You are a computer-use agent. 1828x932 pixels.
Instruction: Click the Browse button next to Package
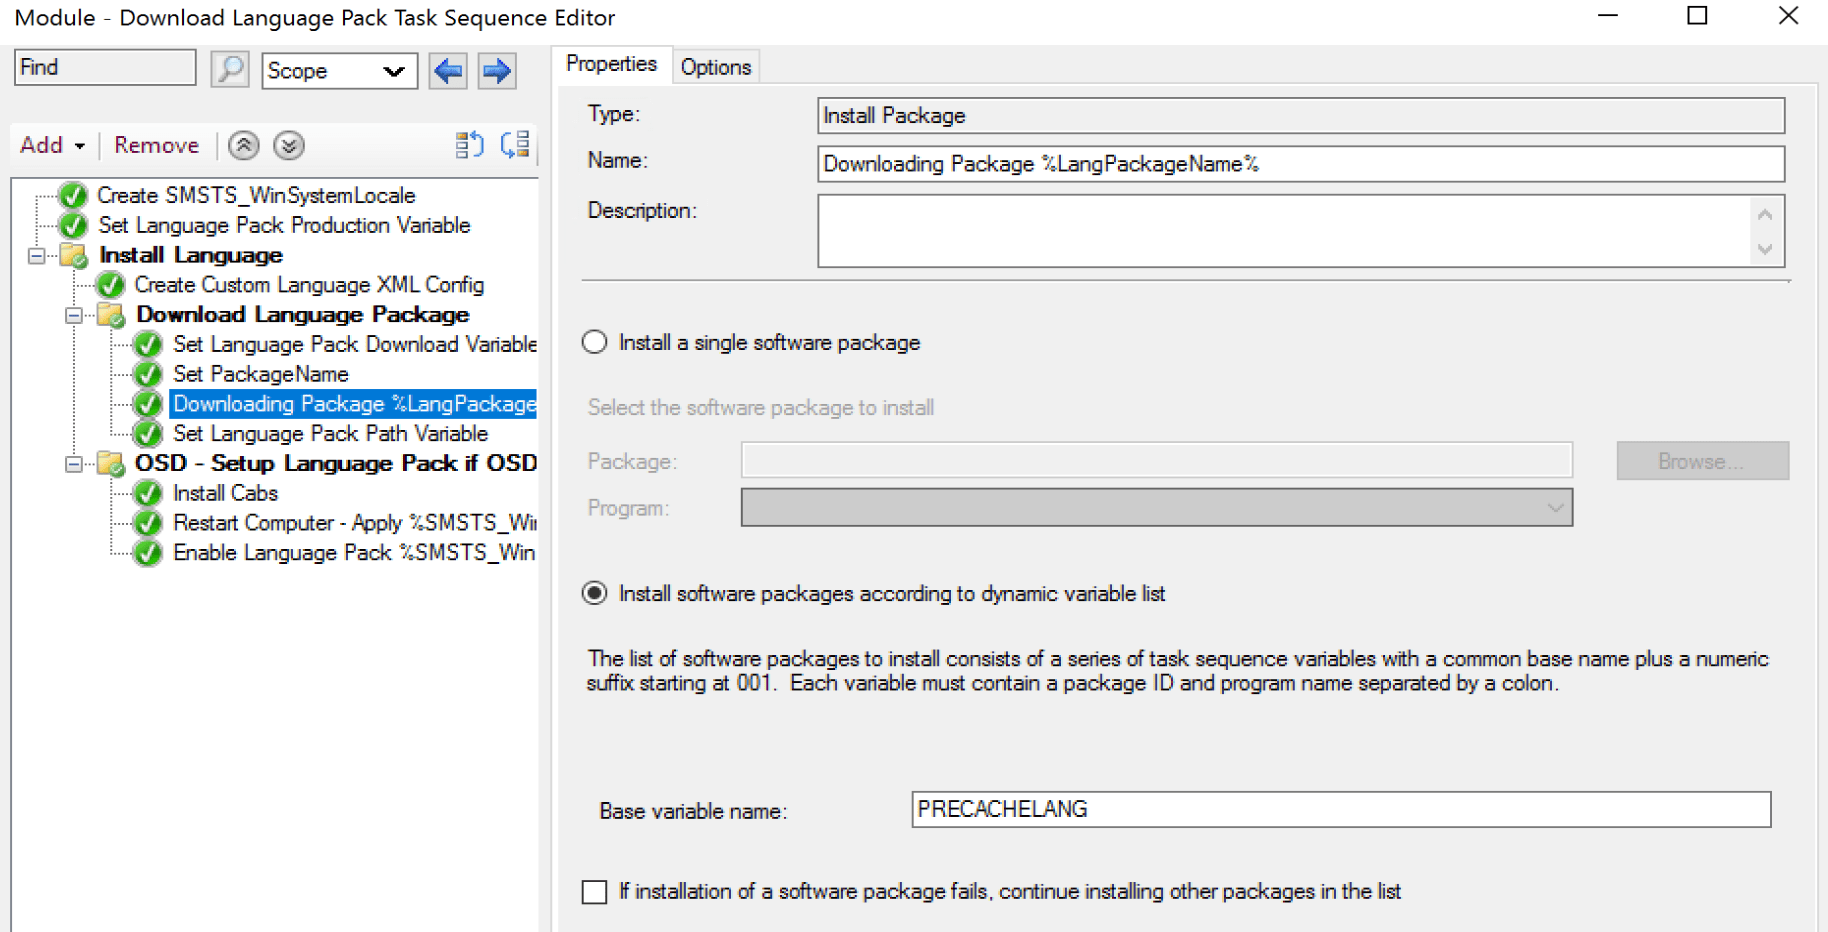(1701, 460)
